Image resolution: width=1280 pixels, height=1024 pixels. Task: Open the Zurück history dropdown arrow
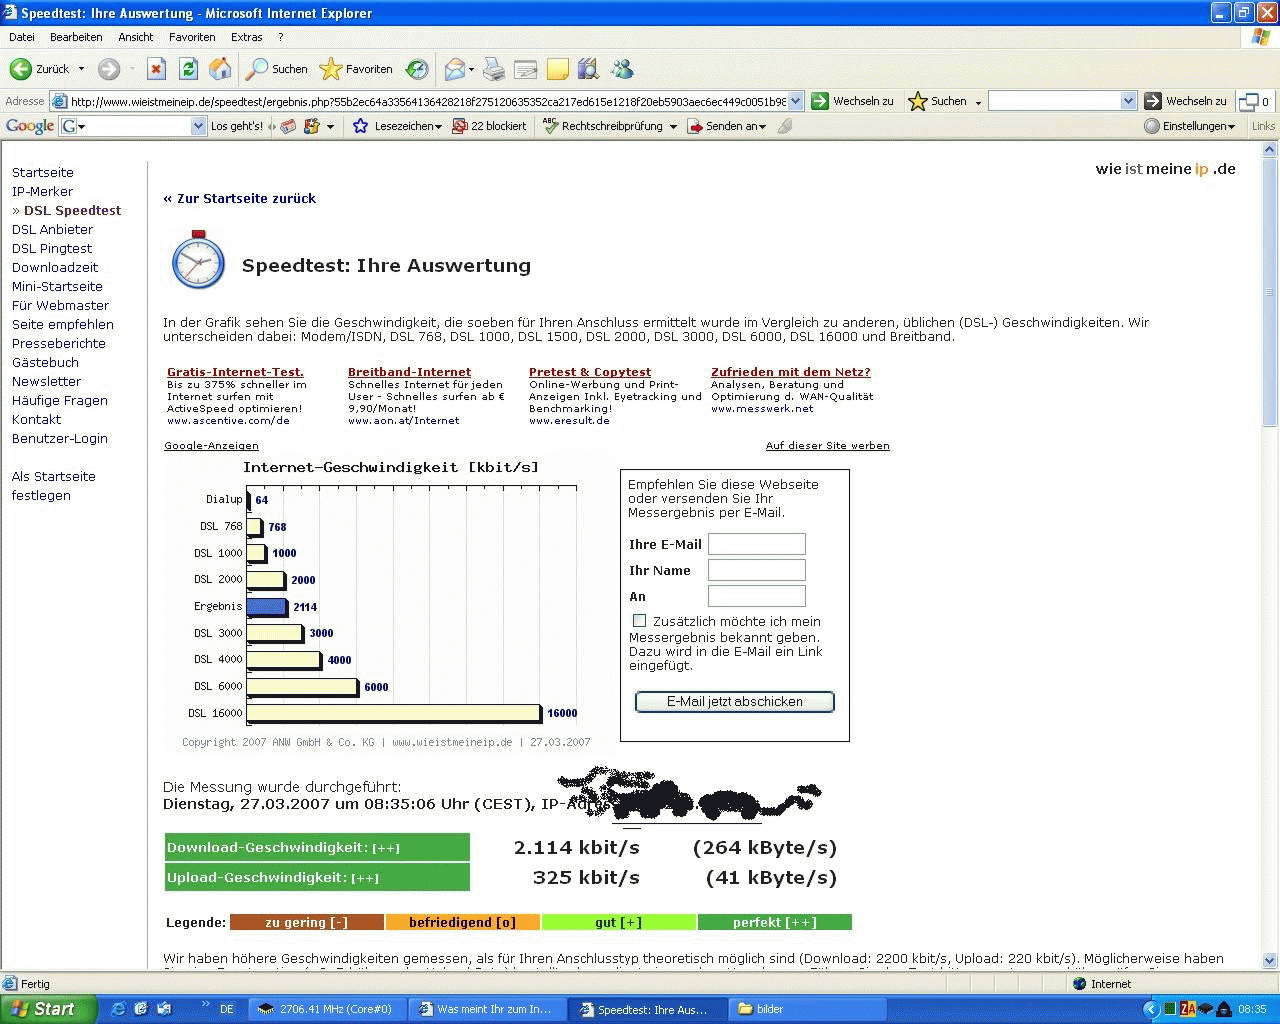(x=82, y=69)
